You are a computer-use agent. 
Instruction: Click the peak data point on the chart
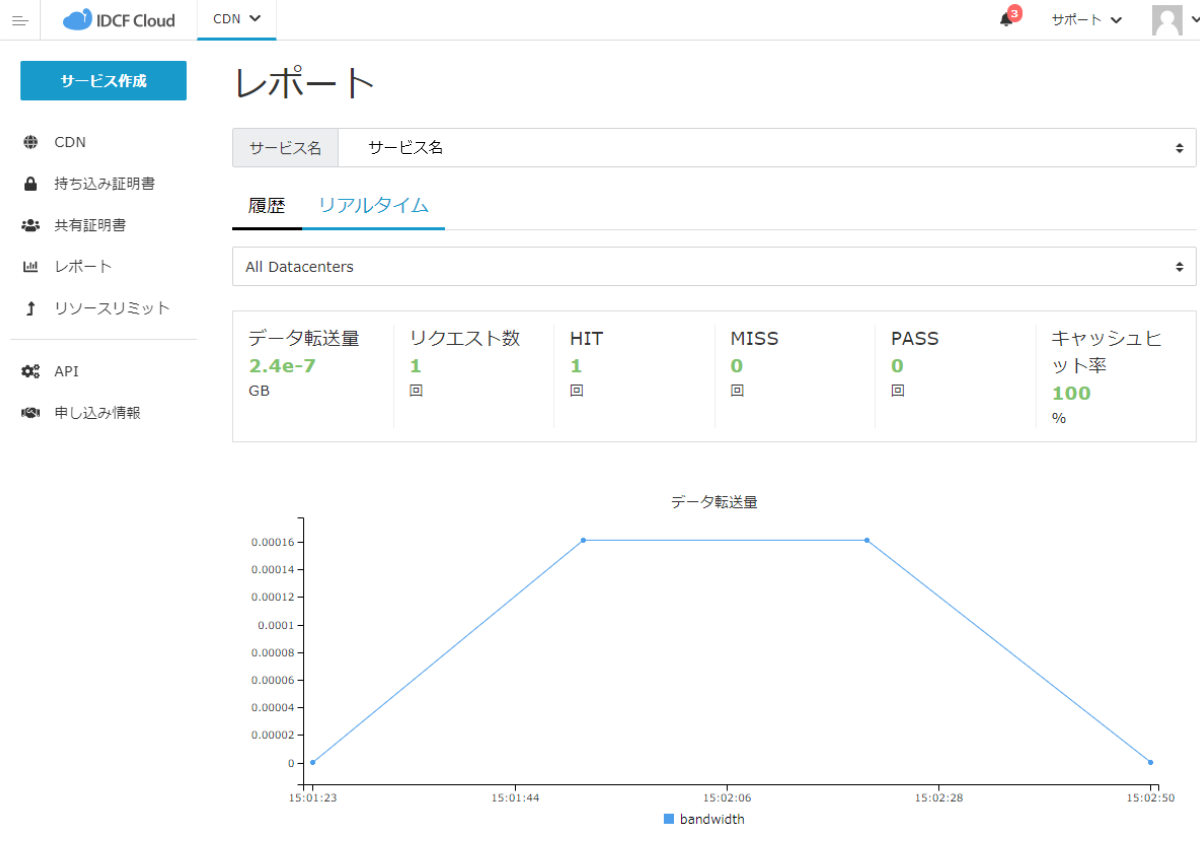point(584,540)
